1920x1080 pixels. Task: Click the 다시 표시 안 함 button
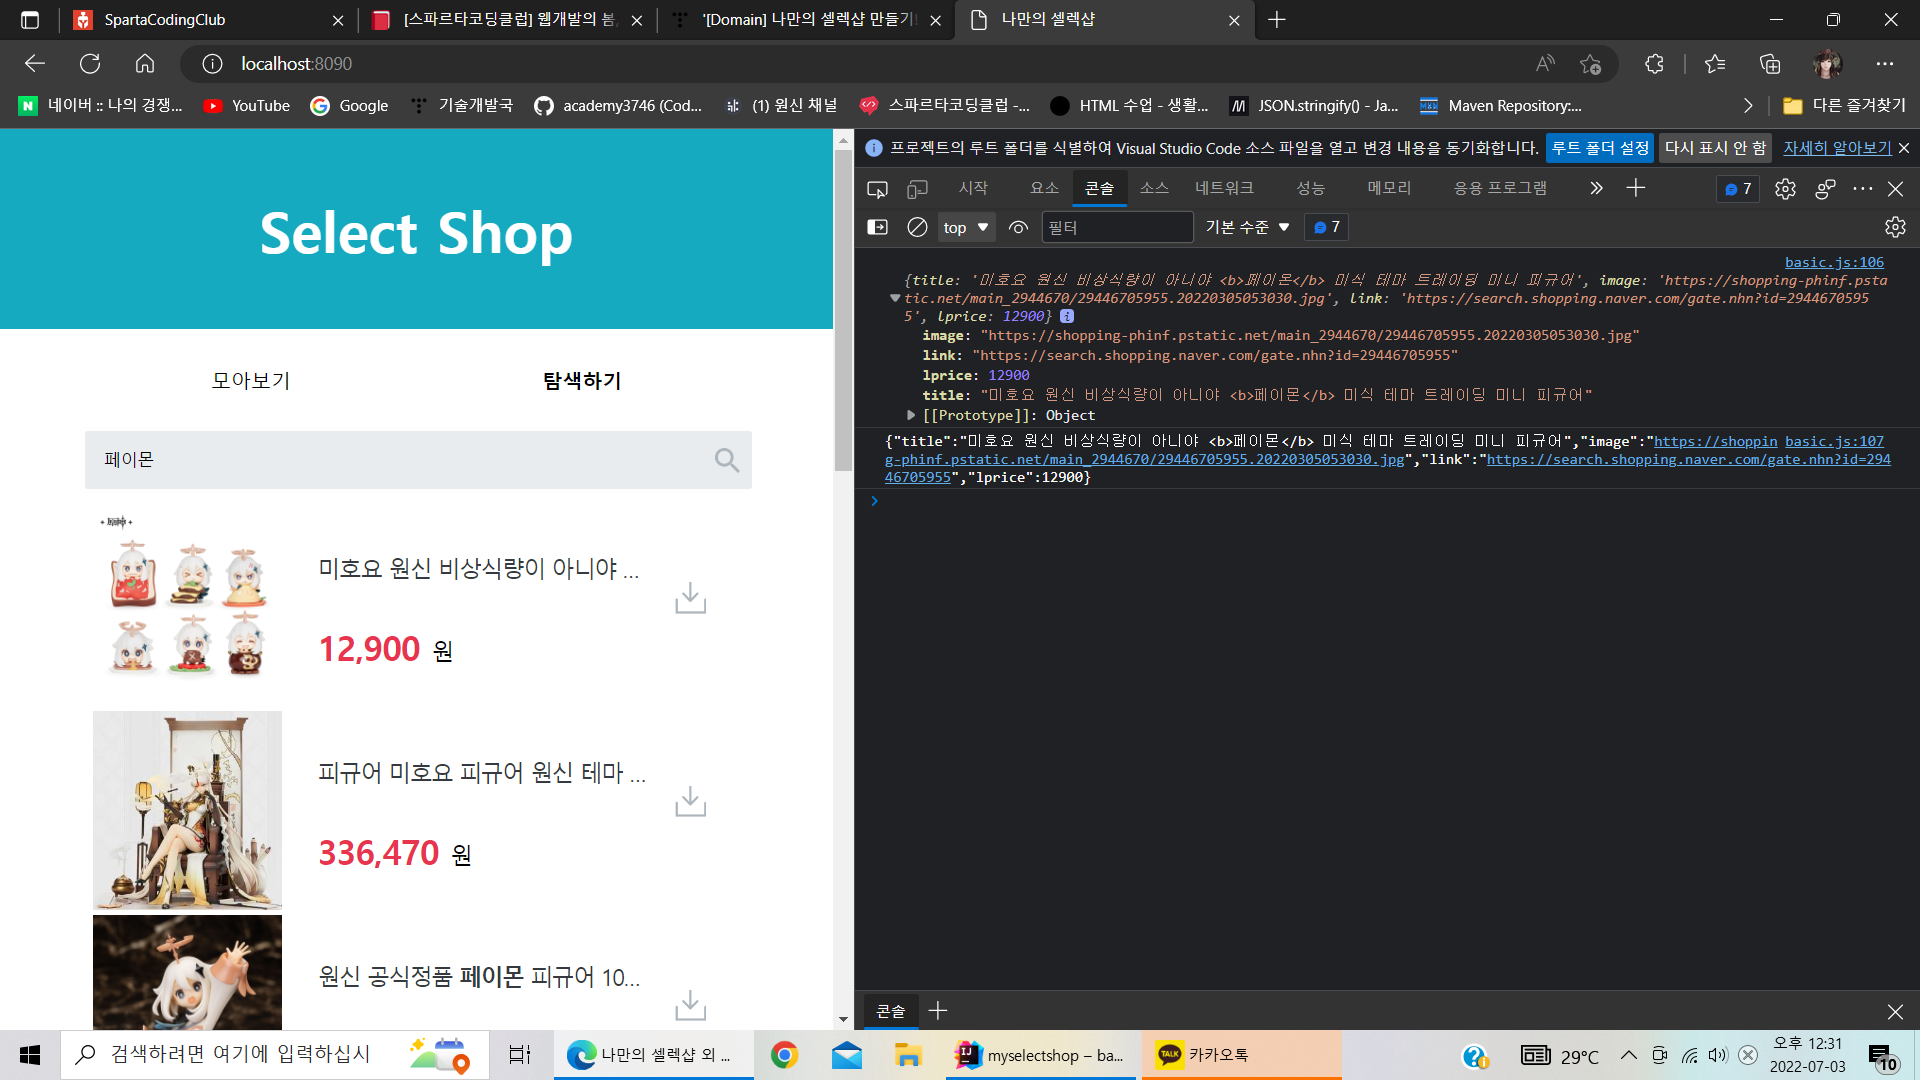click(x=1715, y=148)
